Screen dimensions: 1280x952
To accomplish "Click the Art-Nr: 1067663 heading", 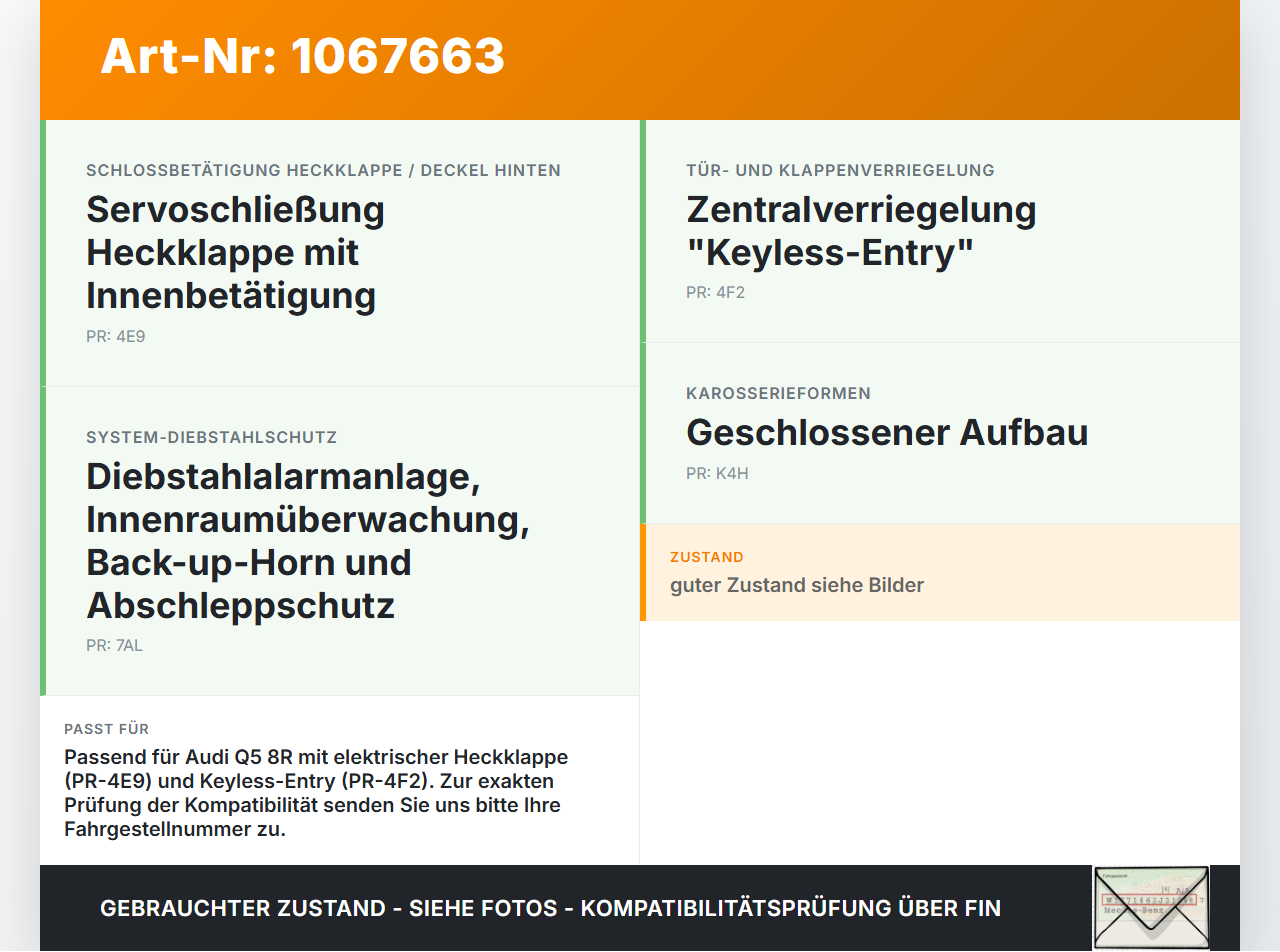I will click(302, 56).
